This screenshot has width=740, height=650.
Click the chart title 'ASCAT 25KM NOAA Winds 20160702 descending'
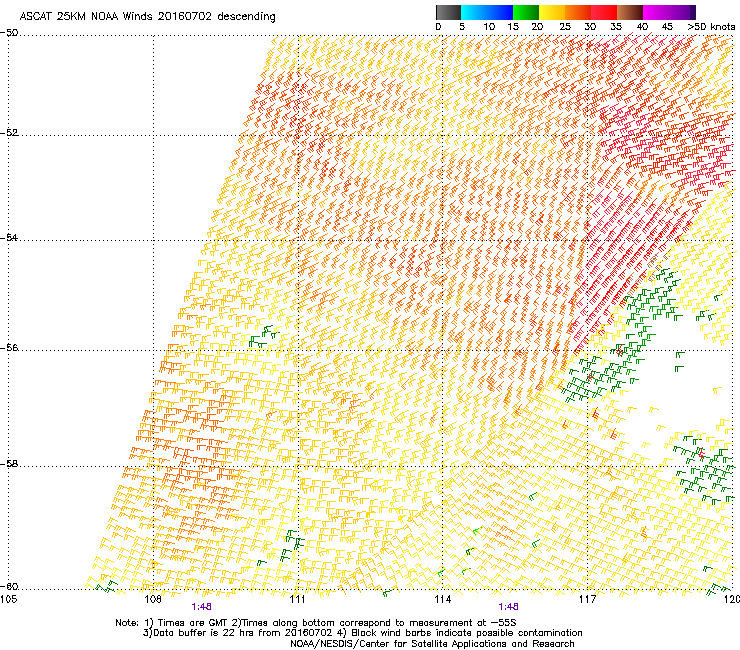point(147,16)
